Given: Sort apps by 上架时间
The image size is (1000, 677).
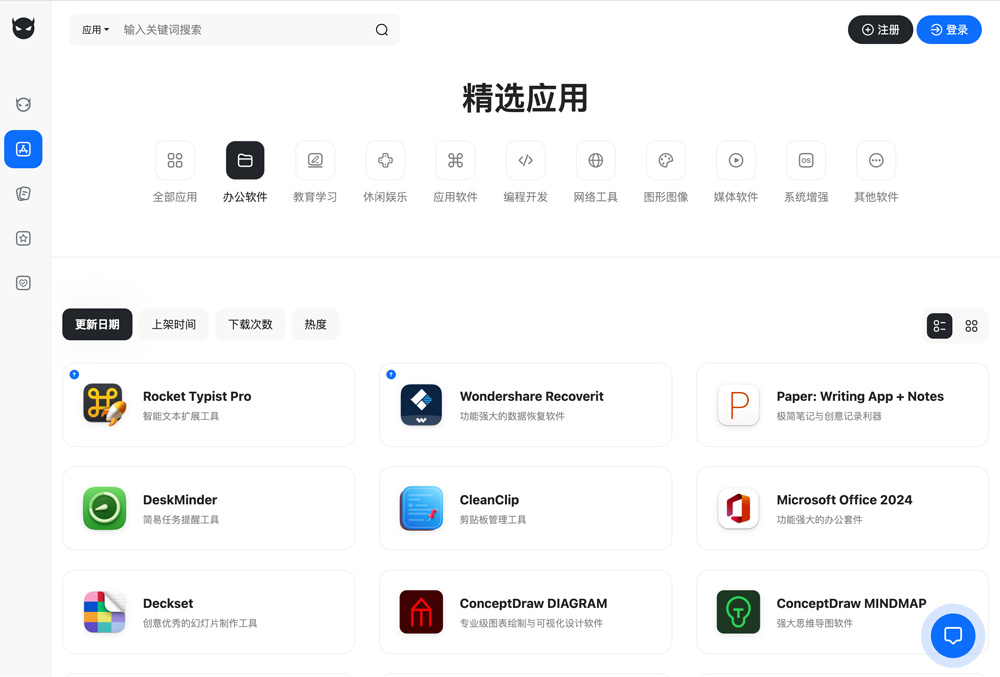Looking at the screenshot, I should coord(173,325).
